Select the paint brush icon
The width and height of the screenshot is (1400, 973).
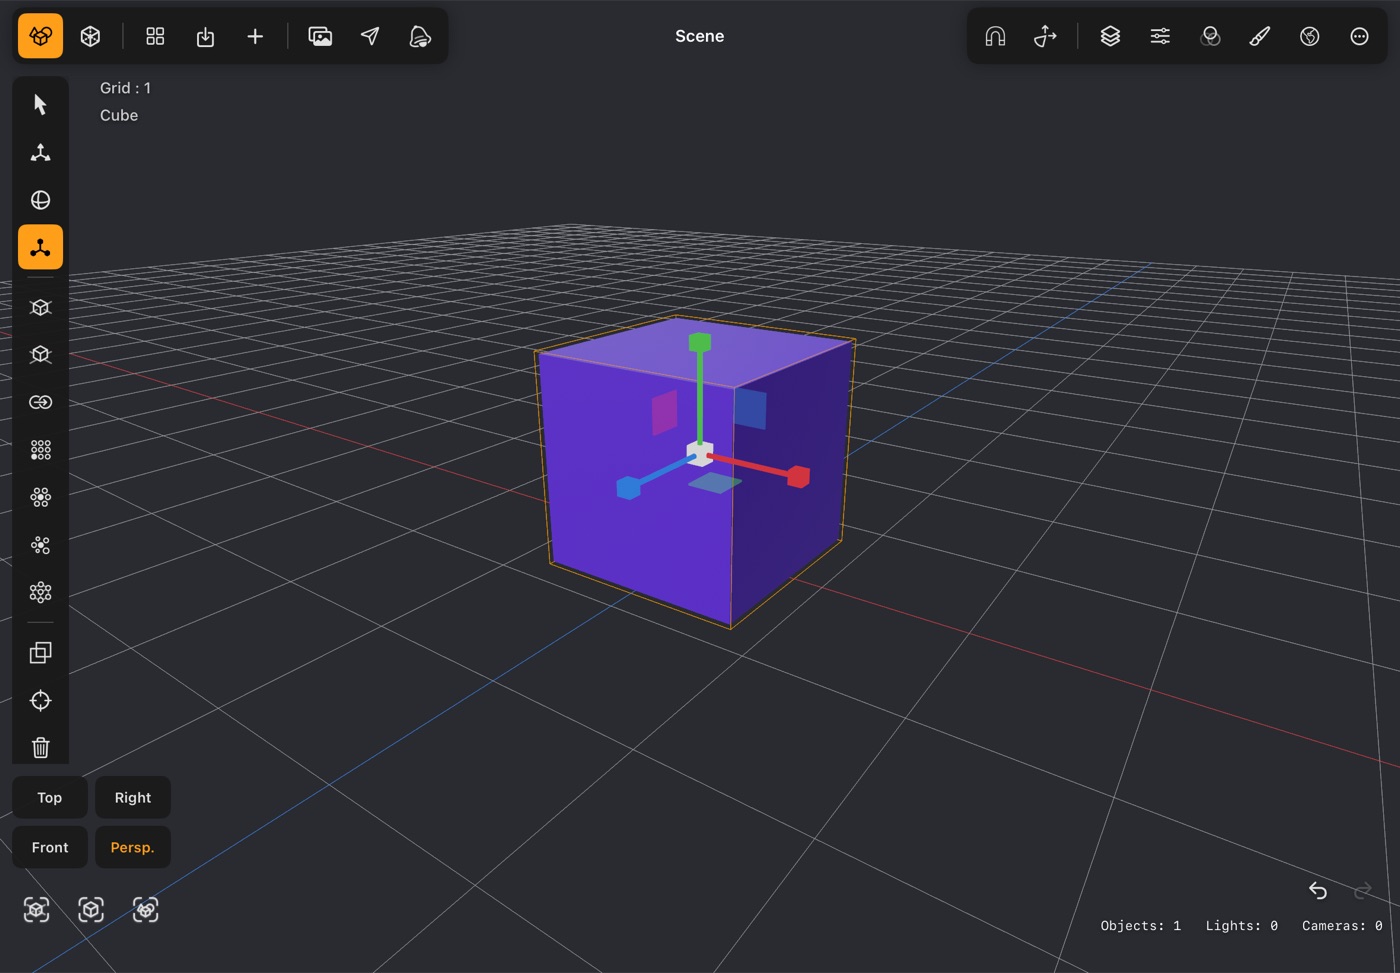point(1260,36)
